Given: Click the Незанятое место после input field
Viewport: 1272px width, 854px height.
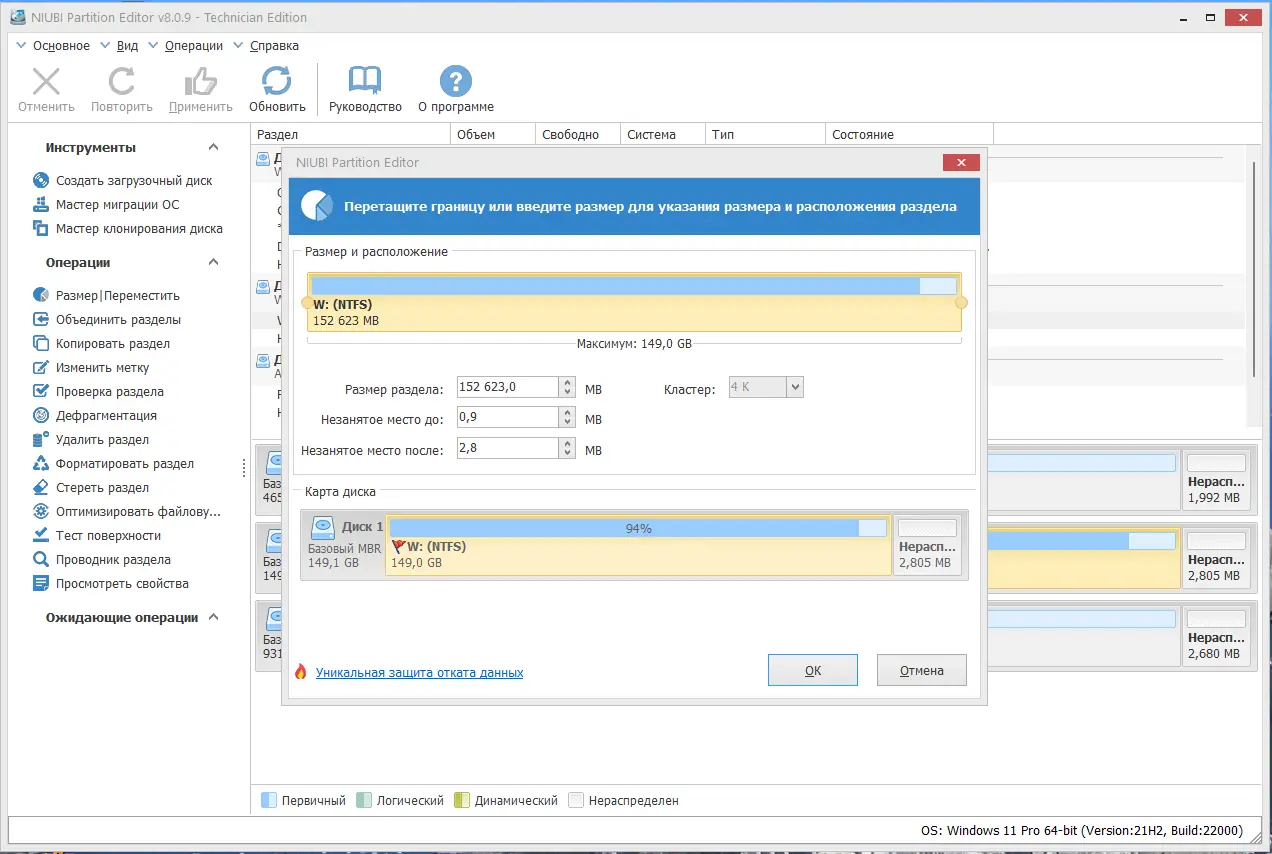Looking at the screenshot, I should pos(508,450).
